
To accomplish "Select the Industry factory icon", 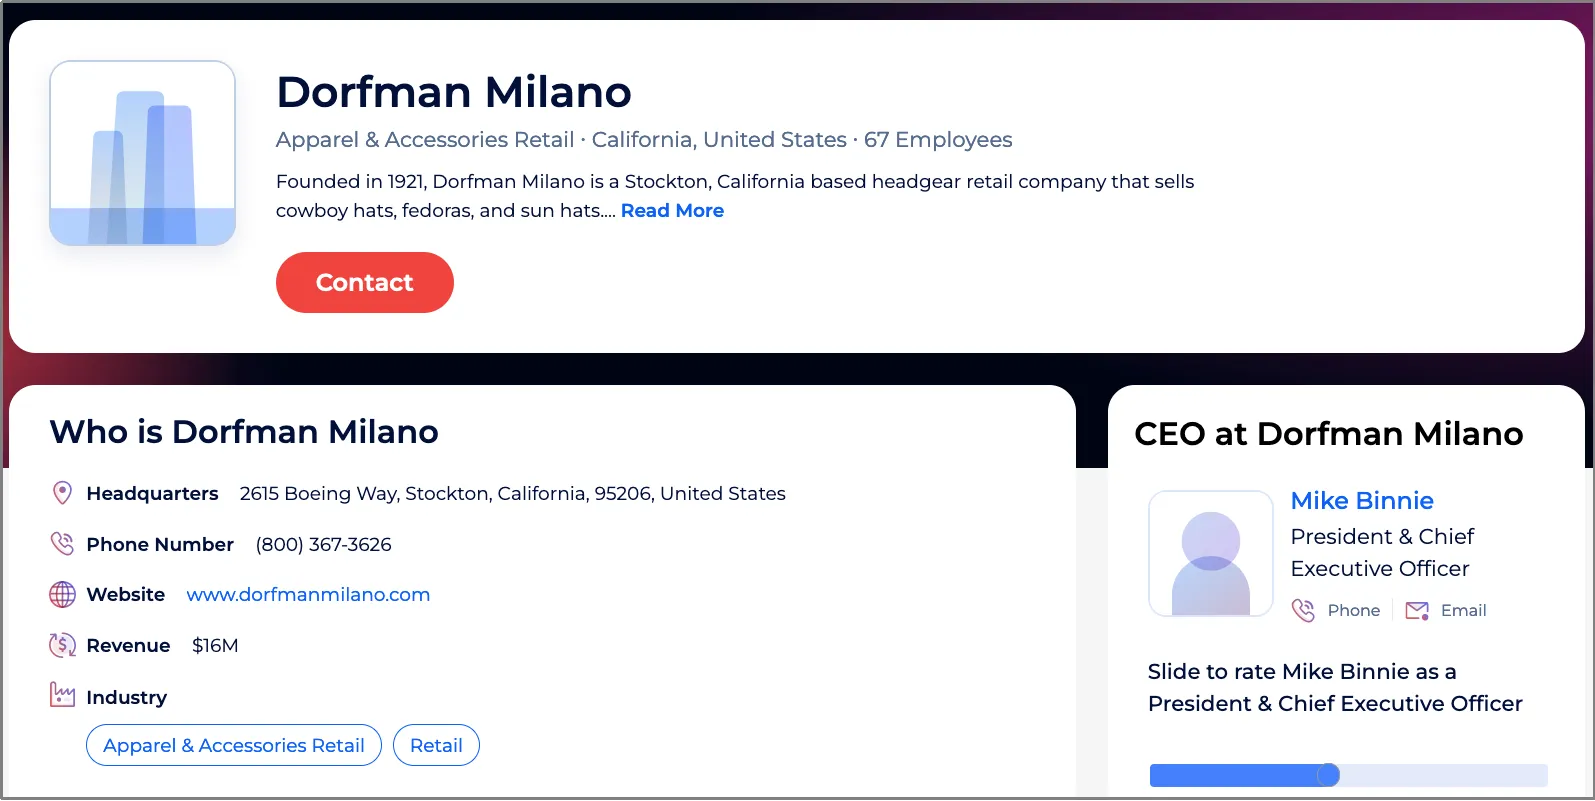I will [62, 695].
